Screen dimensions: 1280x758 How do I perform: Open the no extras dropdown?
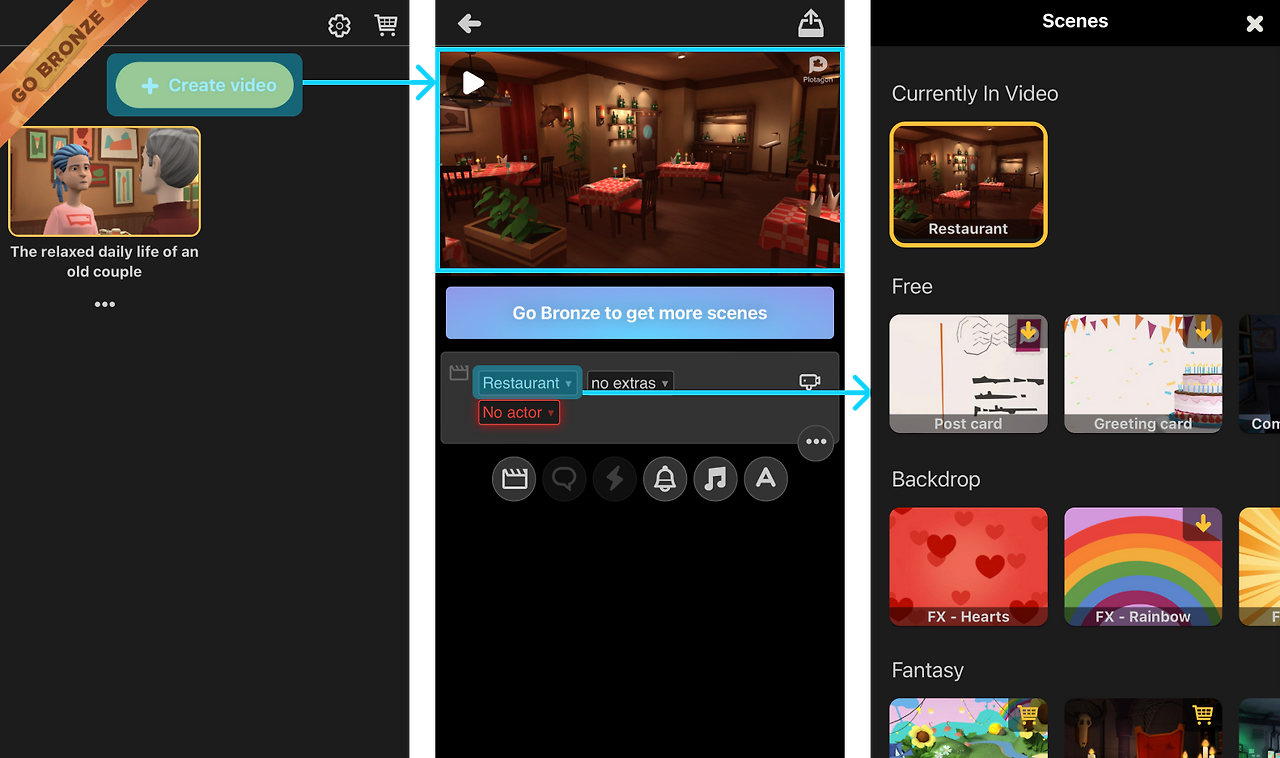point(630,383)
